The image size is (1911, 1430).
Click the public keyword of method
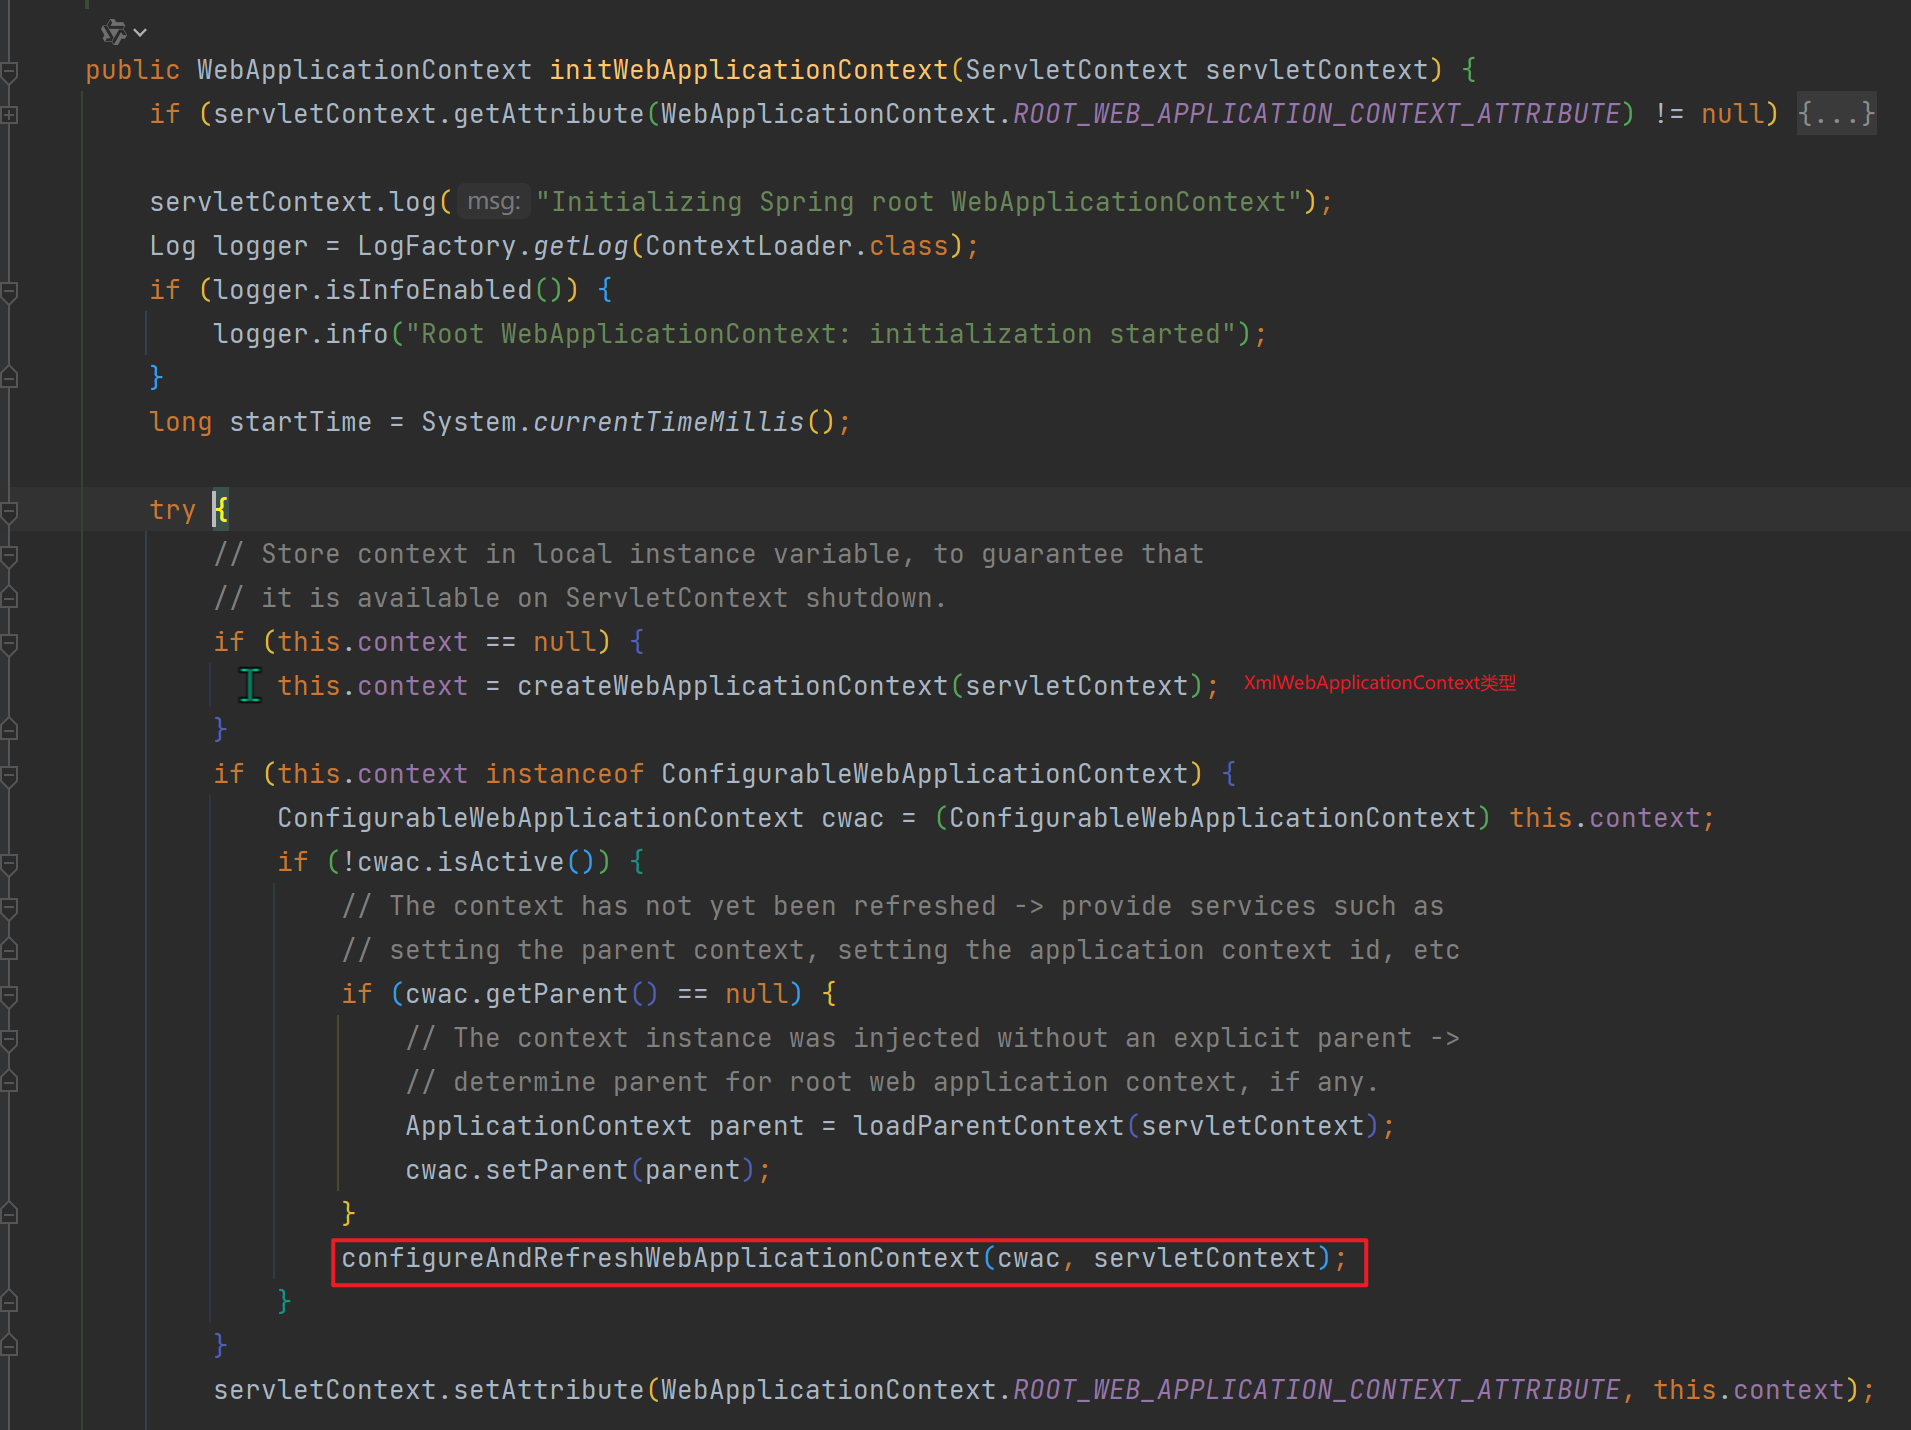[x=133, y=70]
